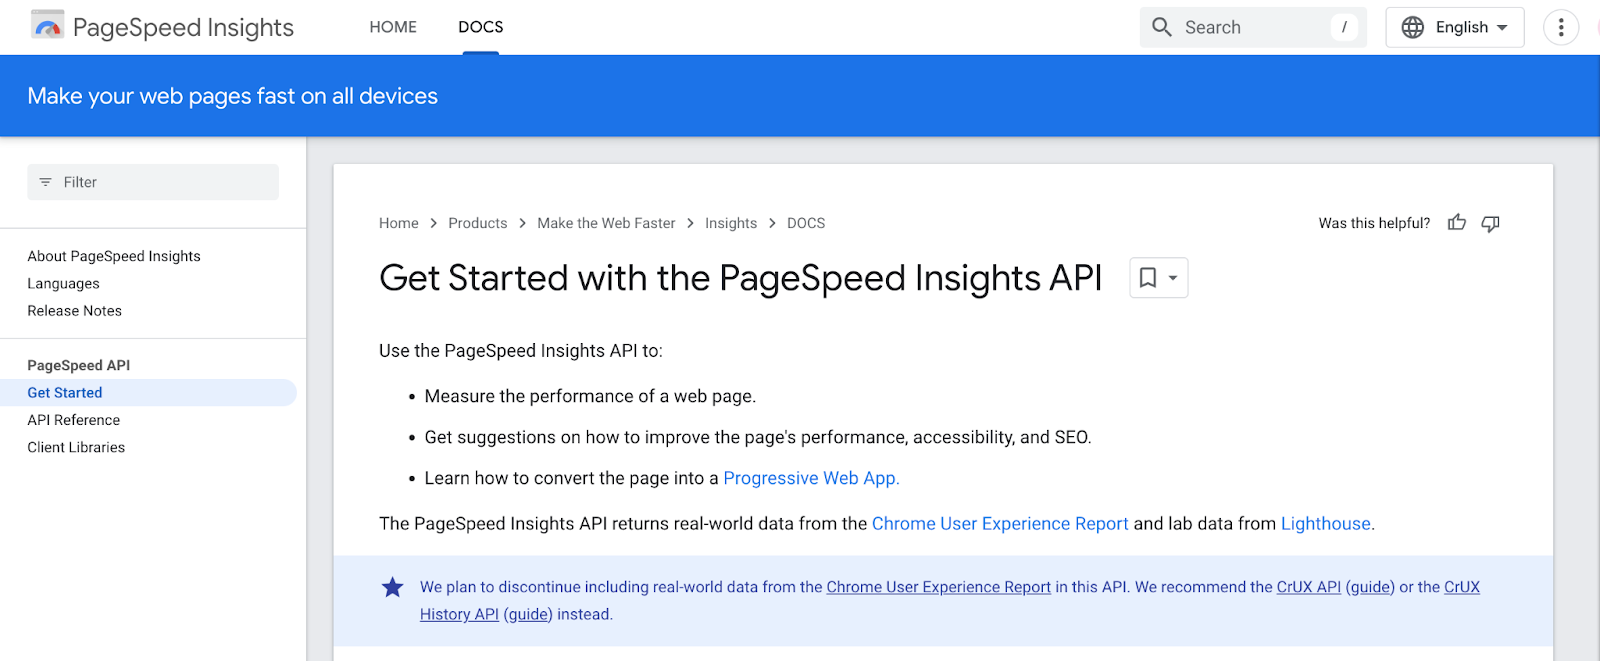The width and height of the screenshot is (1600, 661).
Task: Open the three-dot more options menu
Action: (x=1560, y=27)
